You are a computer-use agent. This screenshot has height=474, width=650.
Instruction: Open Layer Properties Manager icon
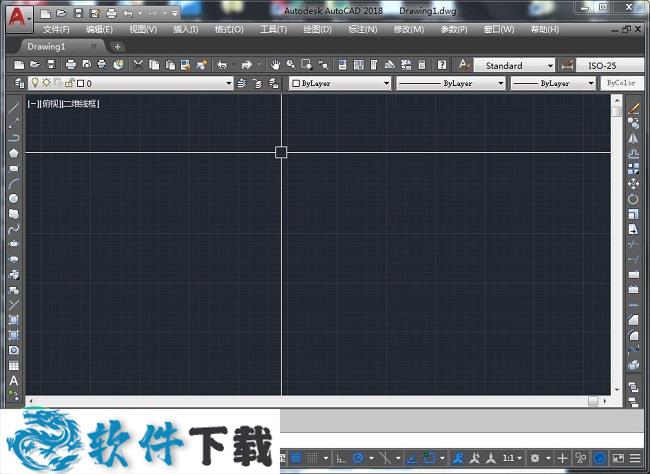[19, 83]
